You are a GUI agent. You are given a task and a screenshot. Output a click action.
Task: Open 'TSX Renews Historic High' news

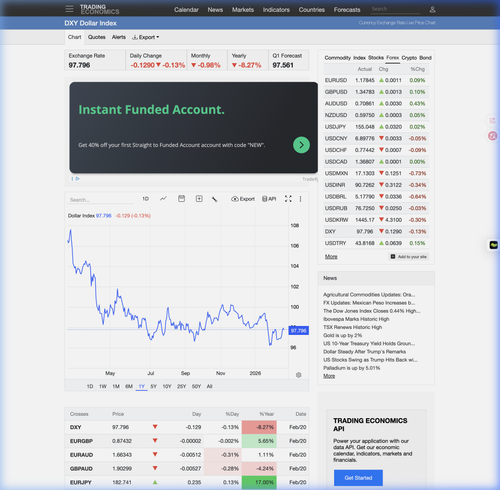(x=352, y=327)
